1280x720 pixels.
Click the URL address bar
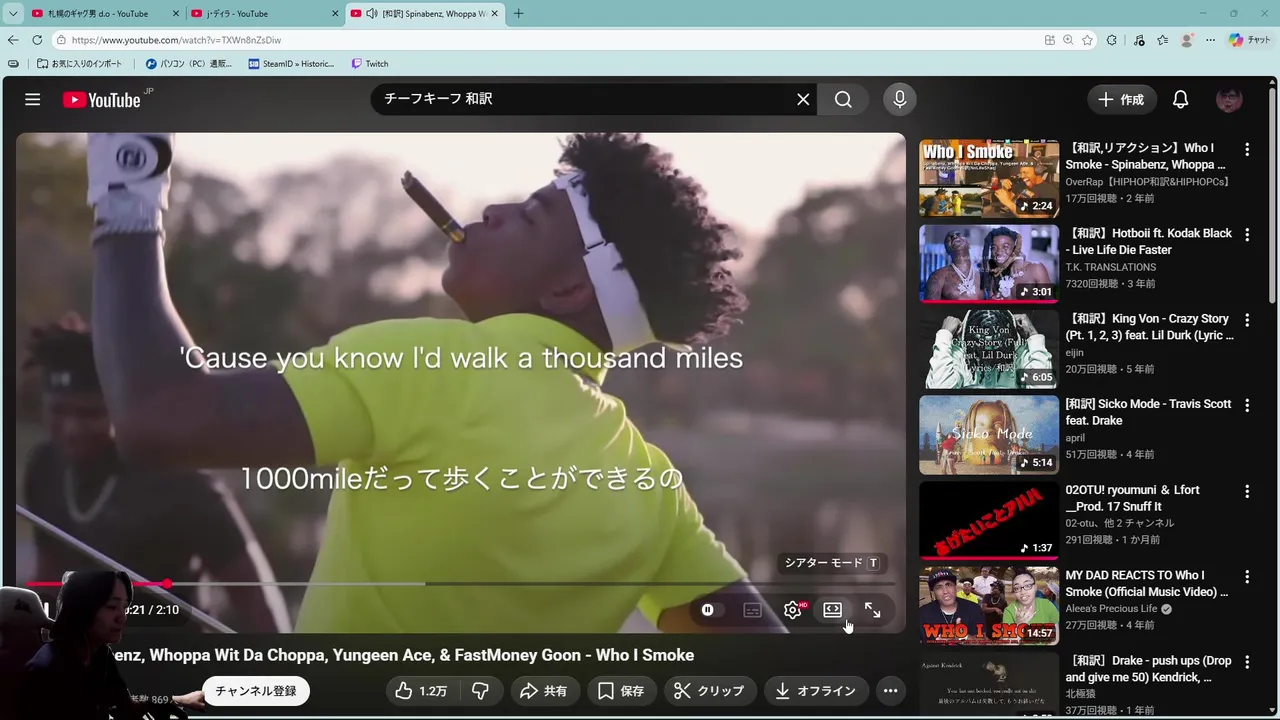pyautogui.click(x=545, y=40)
